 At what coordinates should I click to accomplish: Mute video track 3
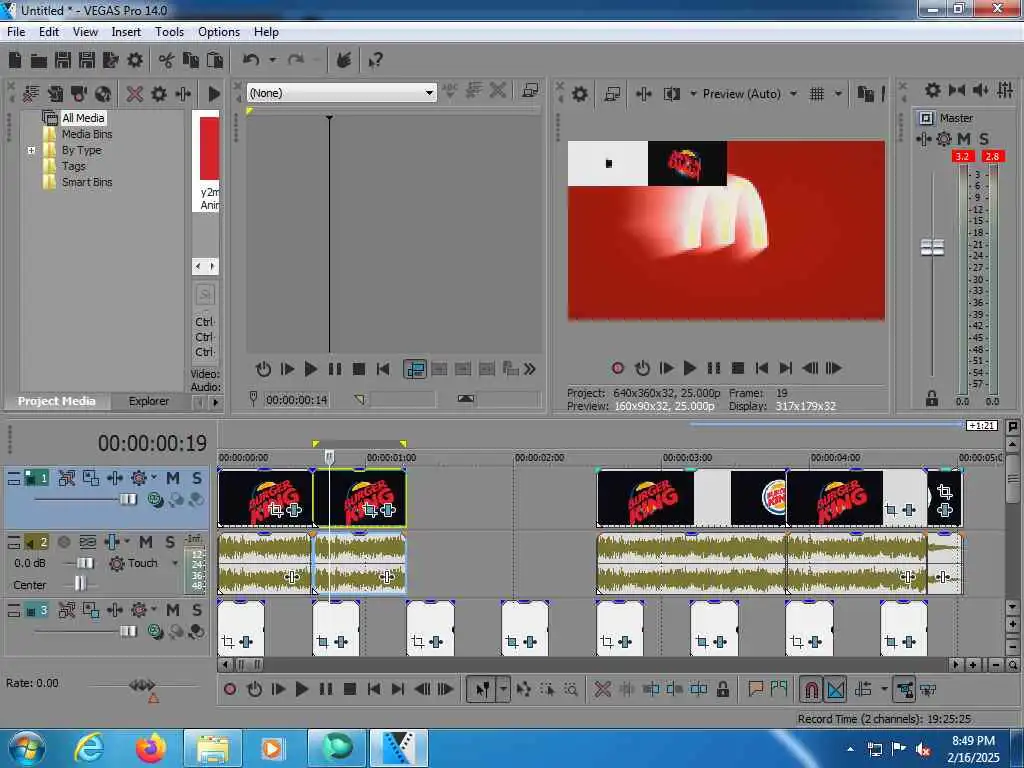coord(173,610)
